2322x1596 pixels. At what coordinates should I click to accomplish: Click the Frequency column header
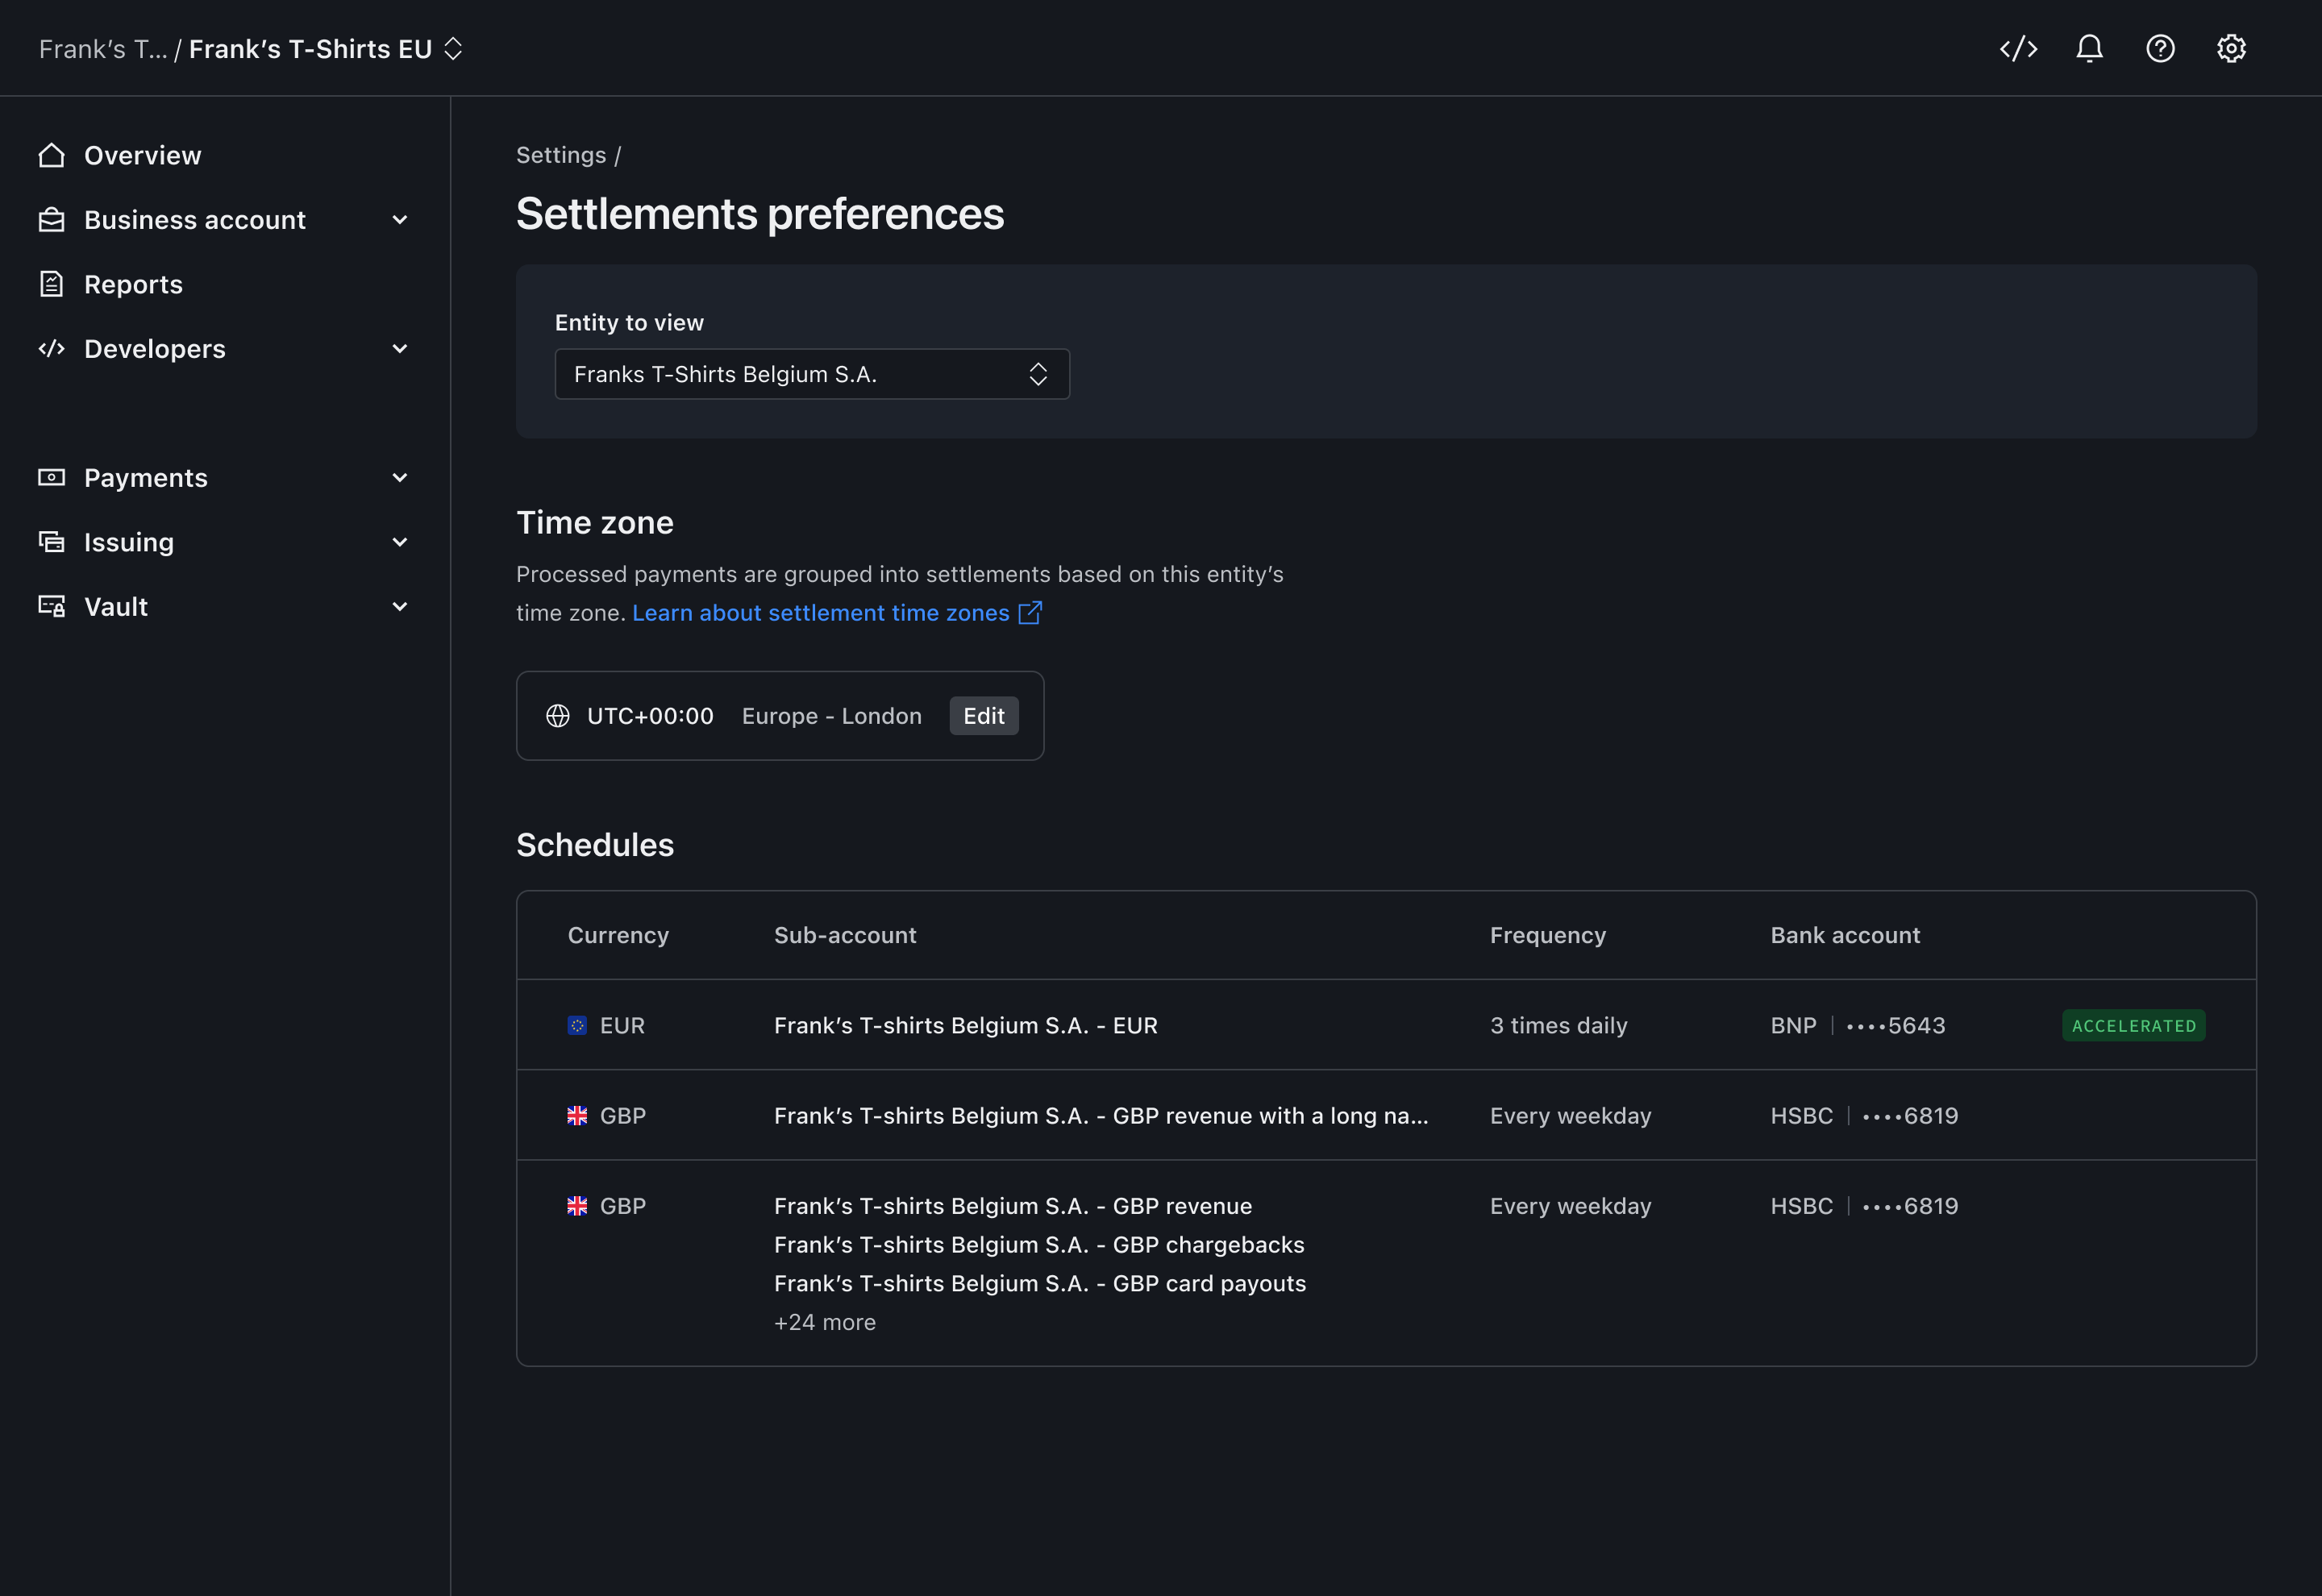click(1548, 935)
